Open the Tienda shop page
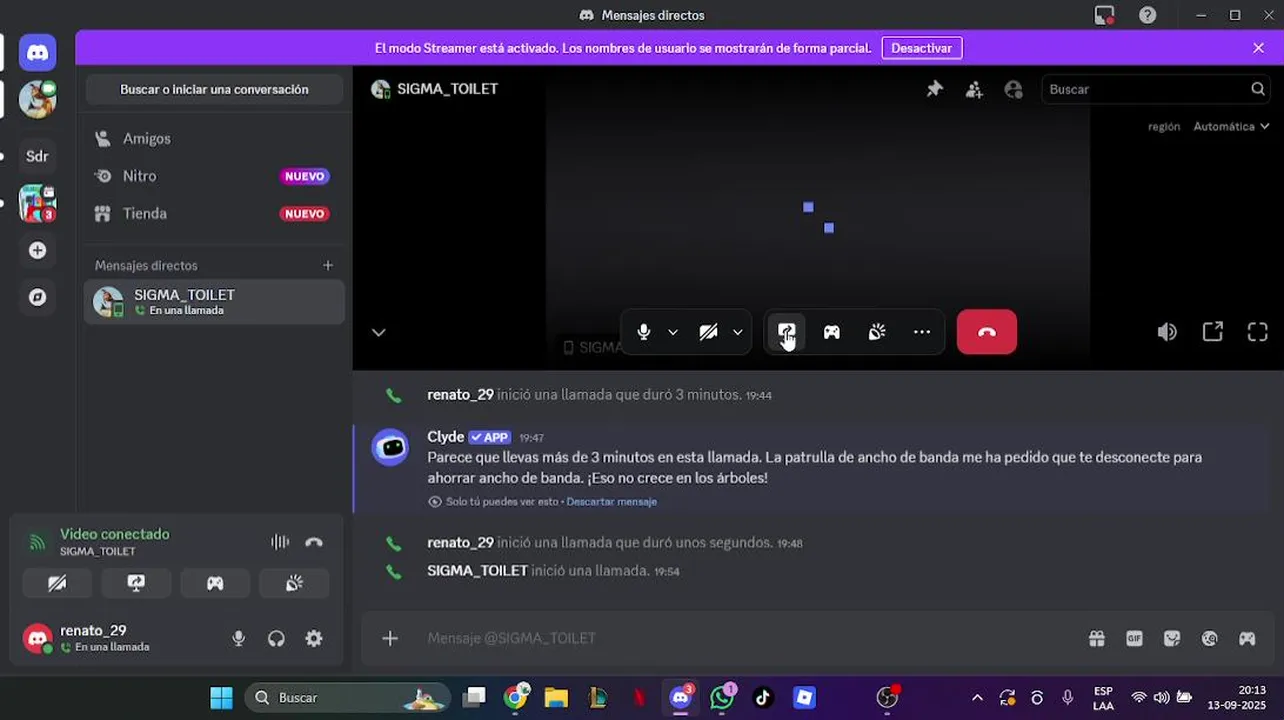1284x720 pixels. coord(215,213)
